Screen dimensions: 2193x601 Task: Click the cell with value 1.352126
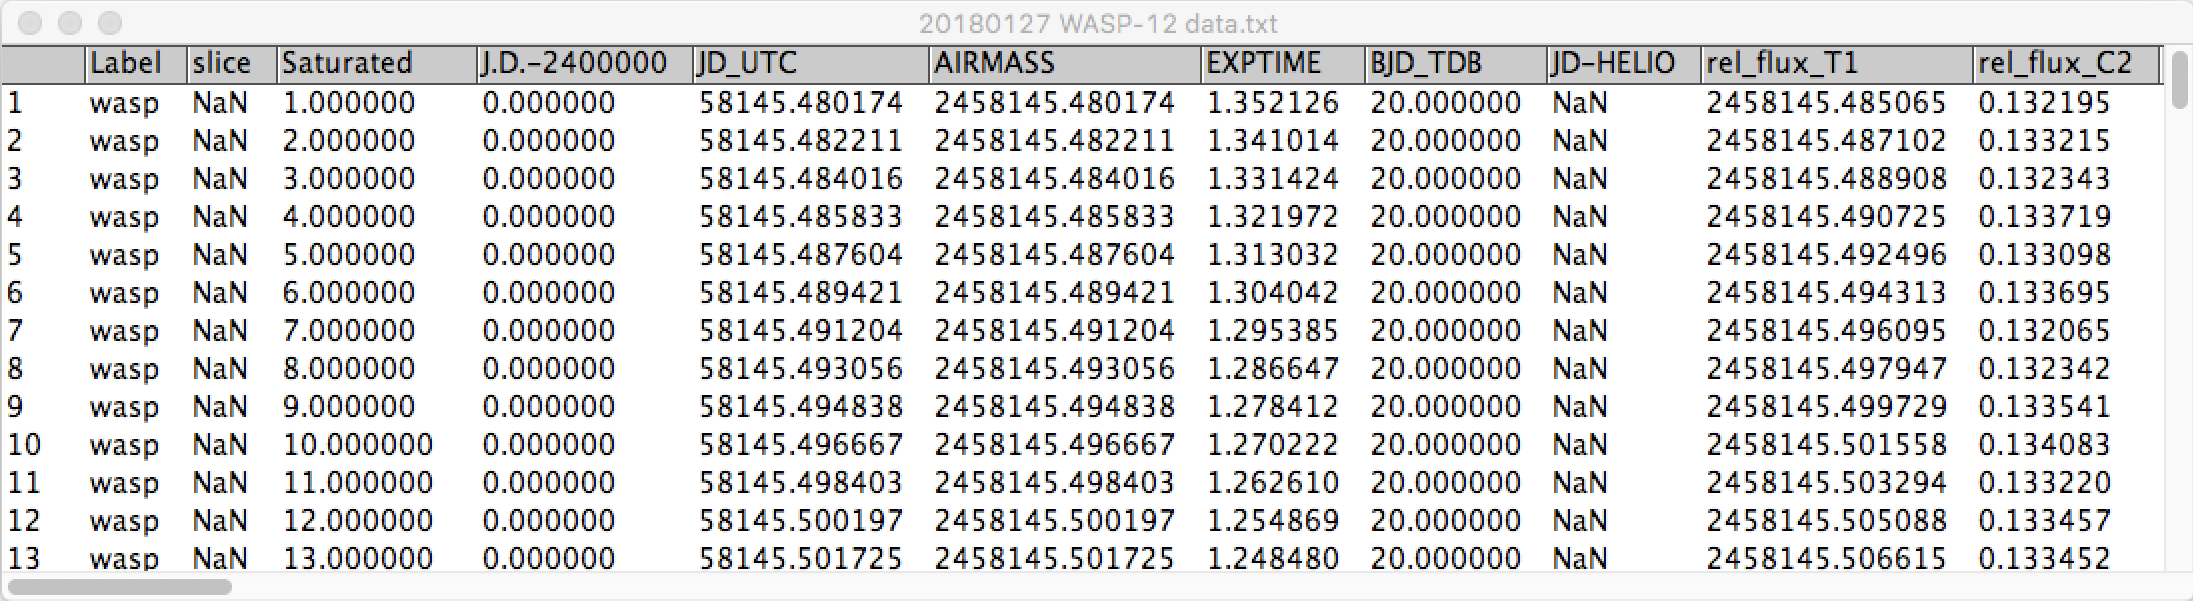tap(1272, 103)
